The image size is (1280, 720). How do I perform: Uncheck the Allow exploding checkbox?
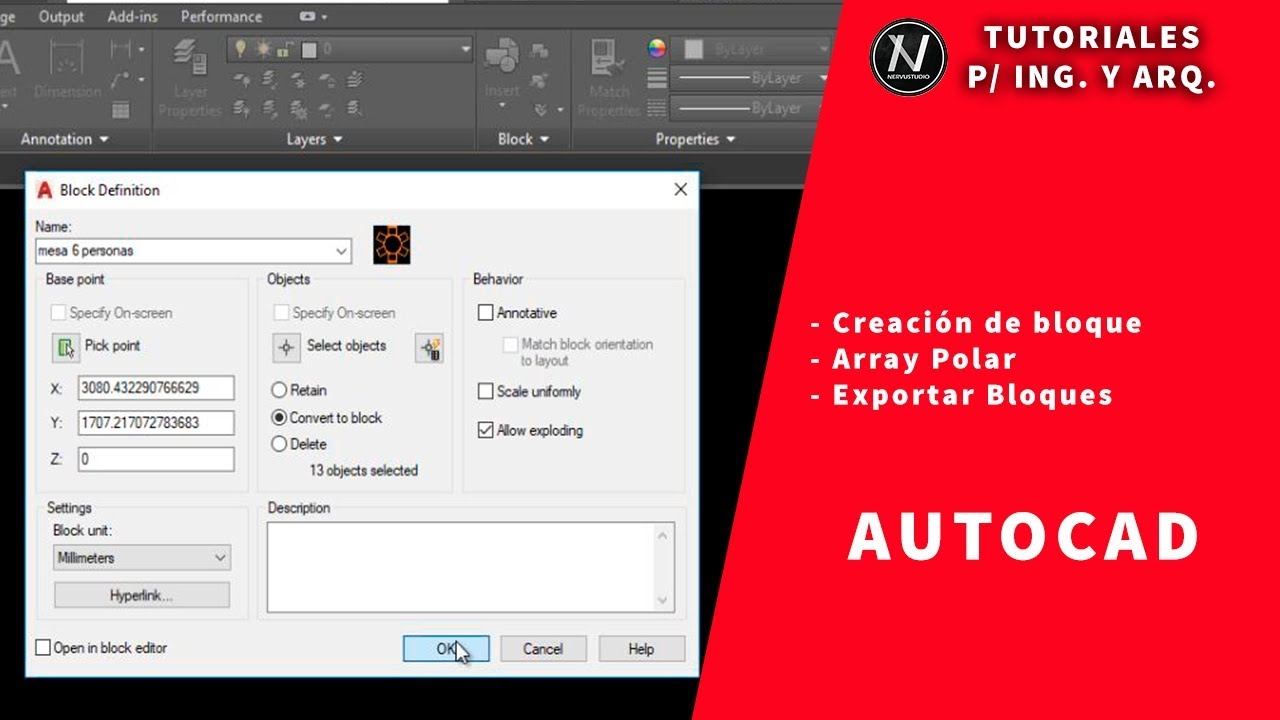pyautogui.click(x=486, y=431)
